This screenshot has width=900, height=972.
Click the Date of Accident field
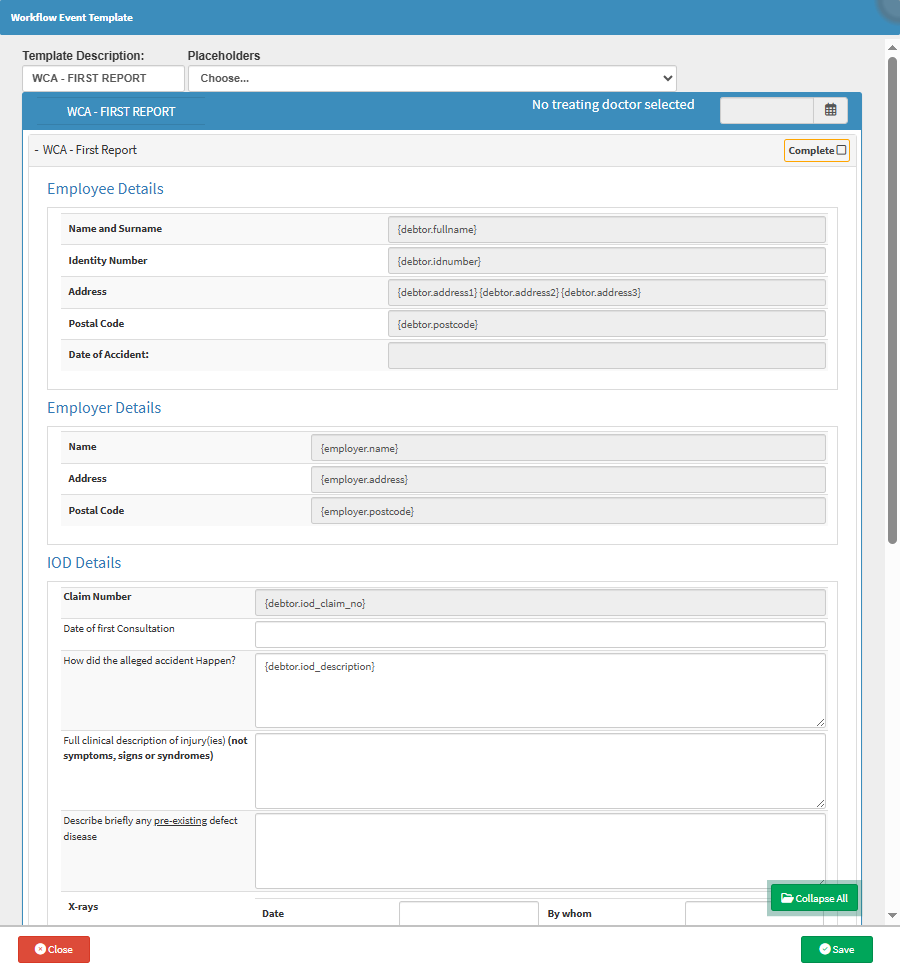tap(606, 356)
